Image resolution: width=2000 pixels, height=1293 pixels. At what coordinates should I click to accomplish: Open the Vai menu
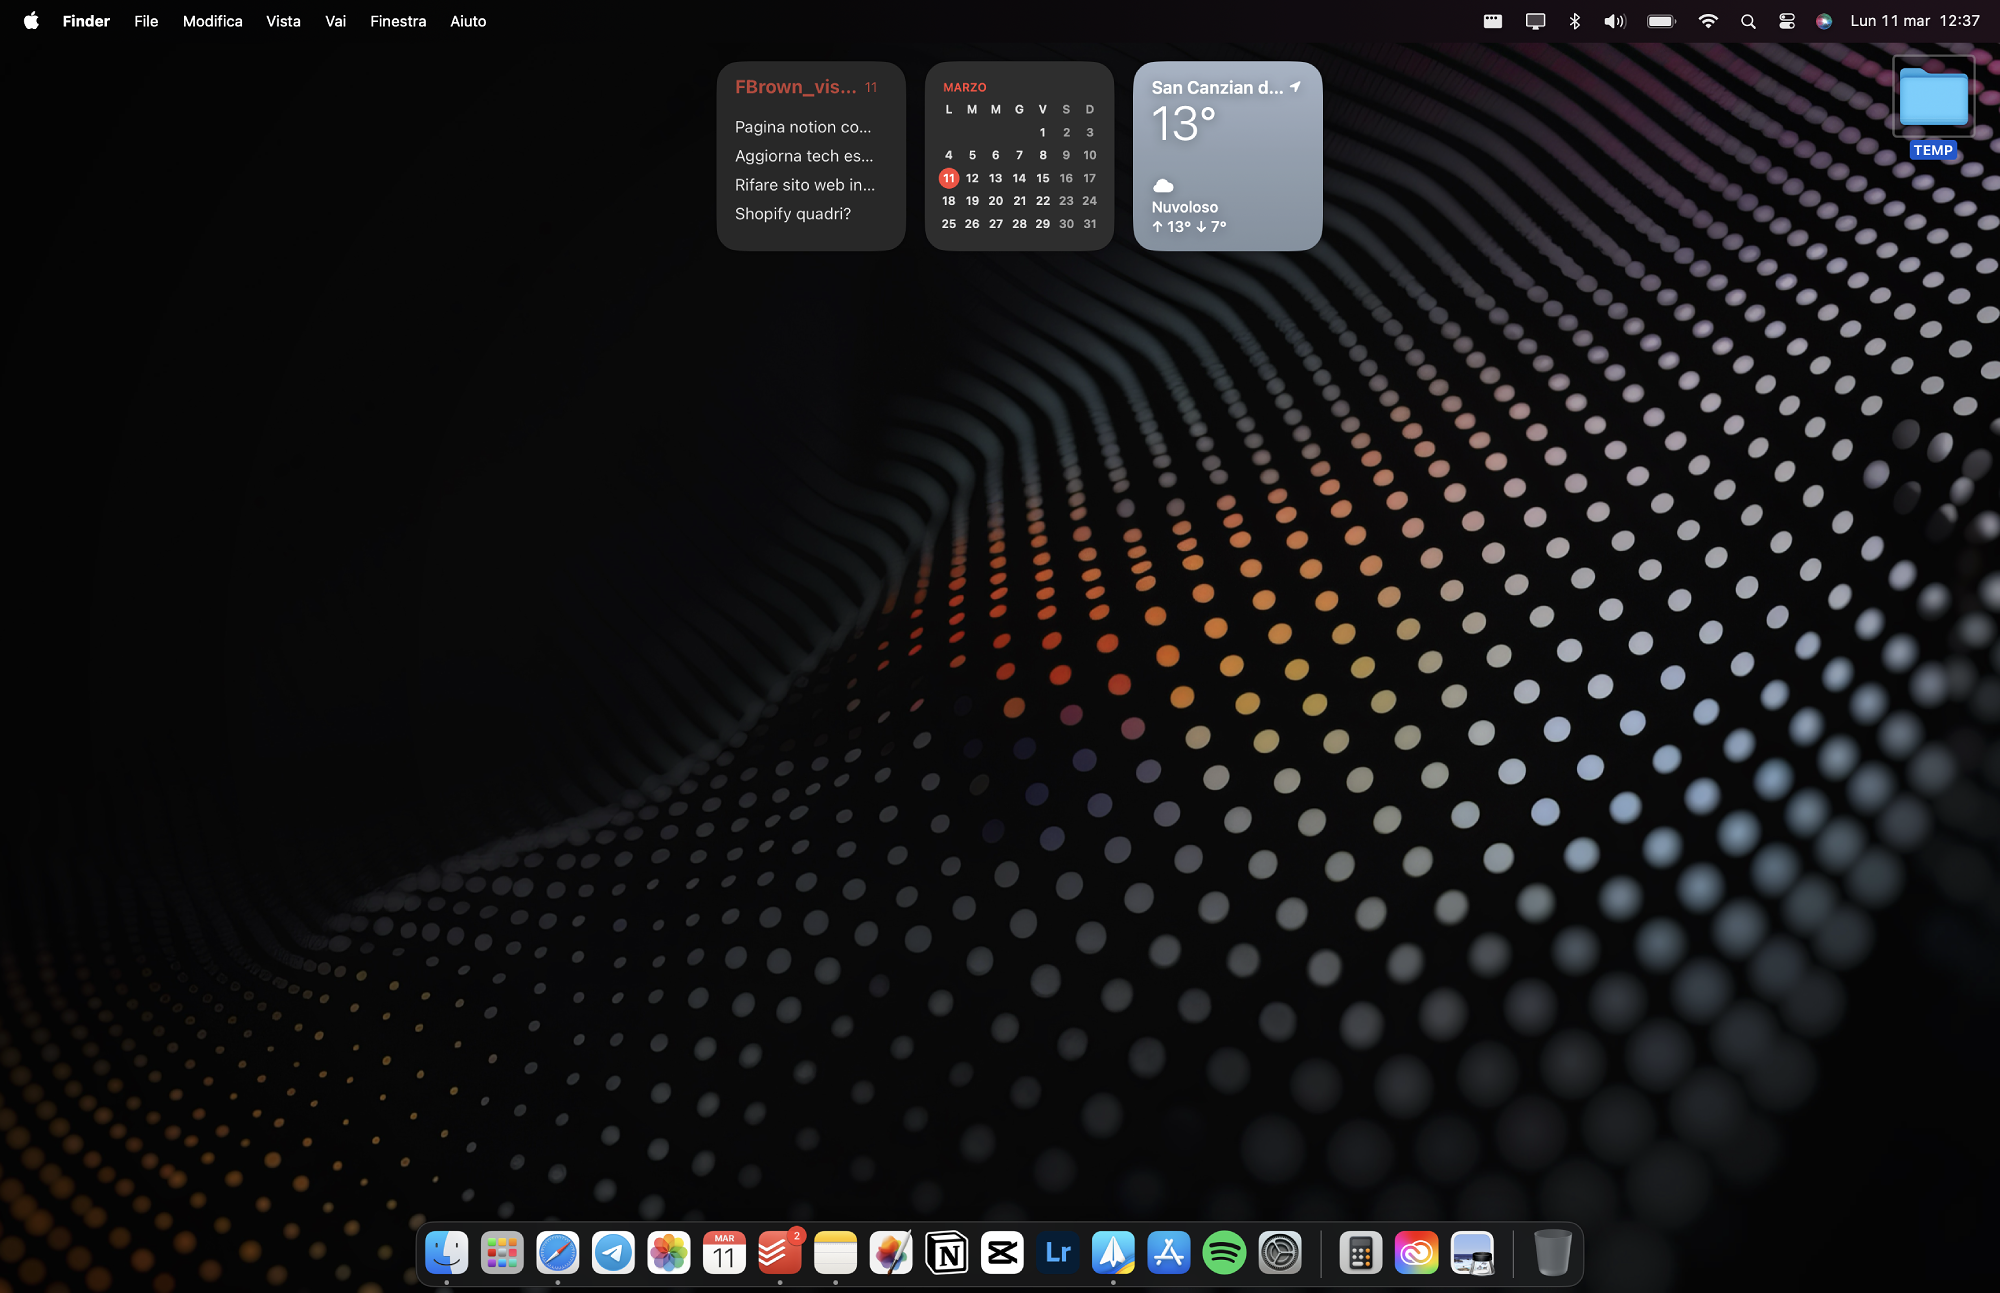pyautogui.click(x=335, y=21)
